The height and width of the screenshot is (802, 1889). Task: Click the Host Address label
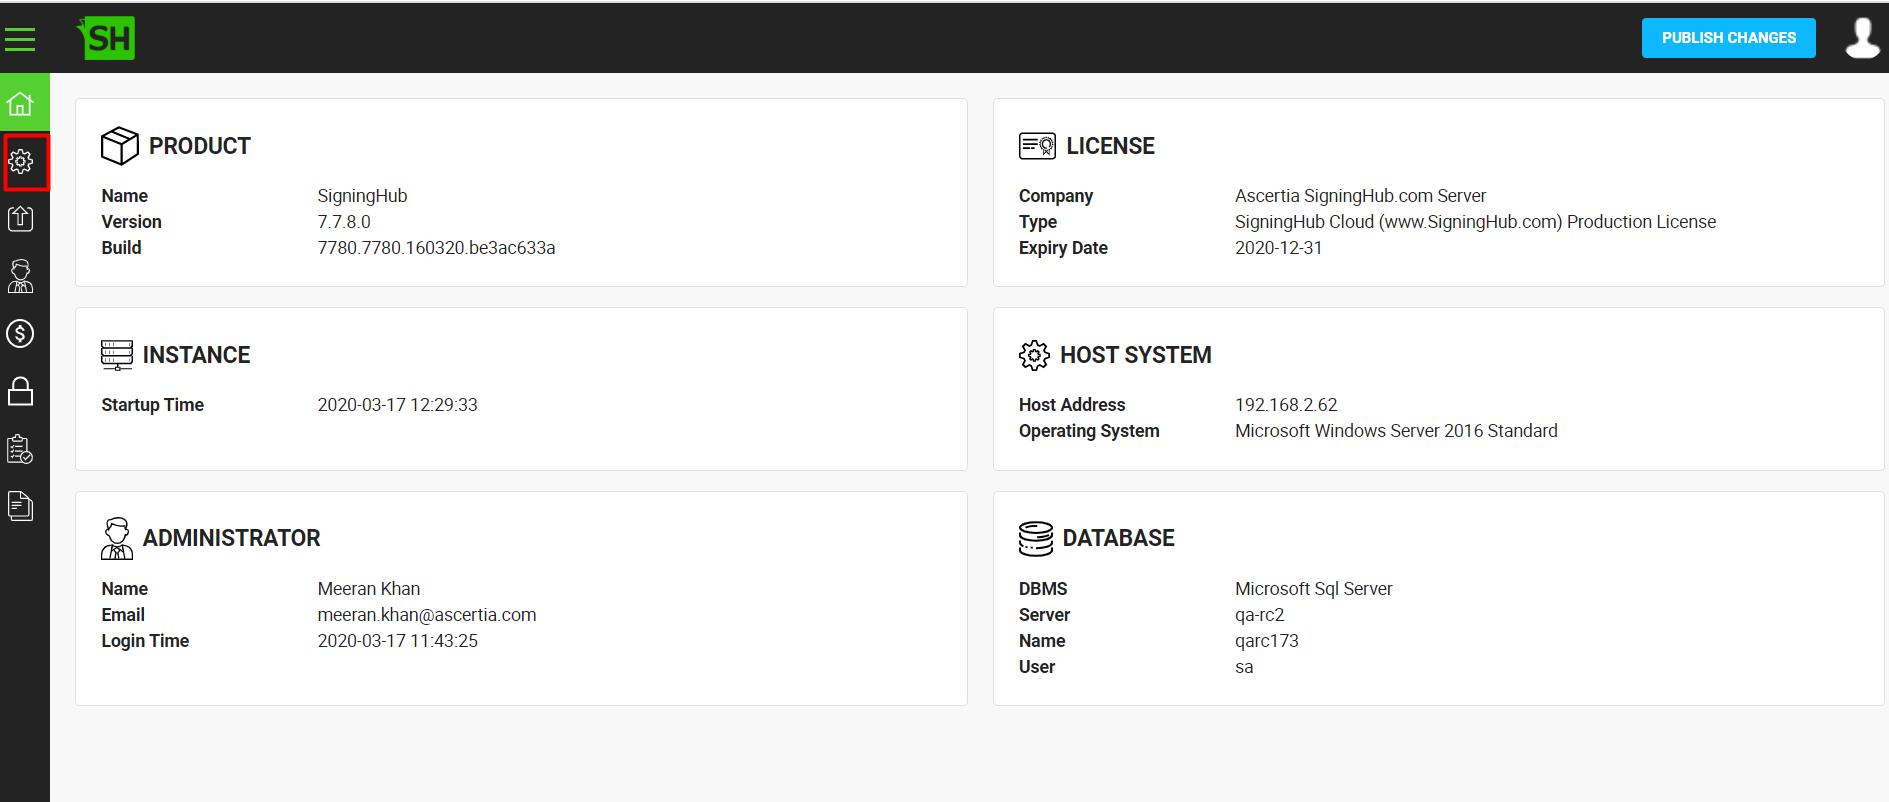tap(1072, 405)
